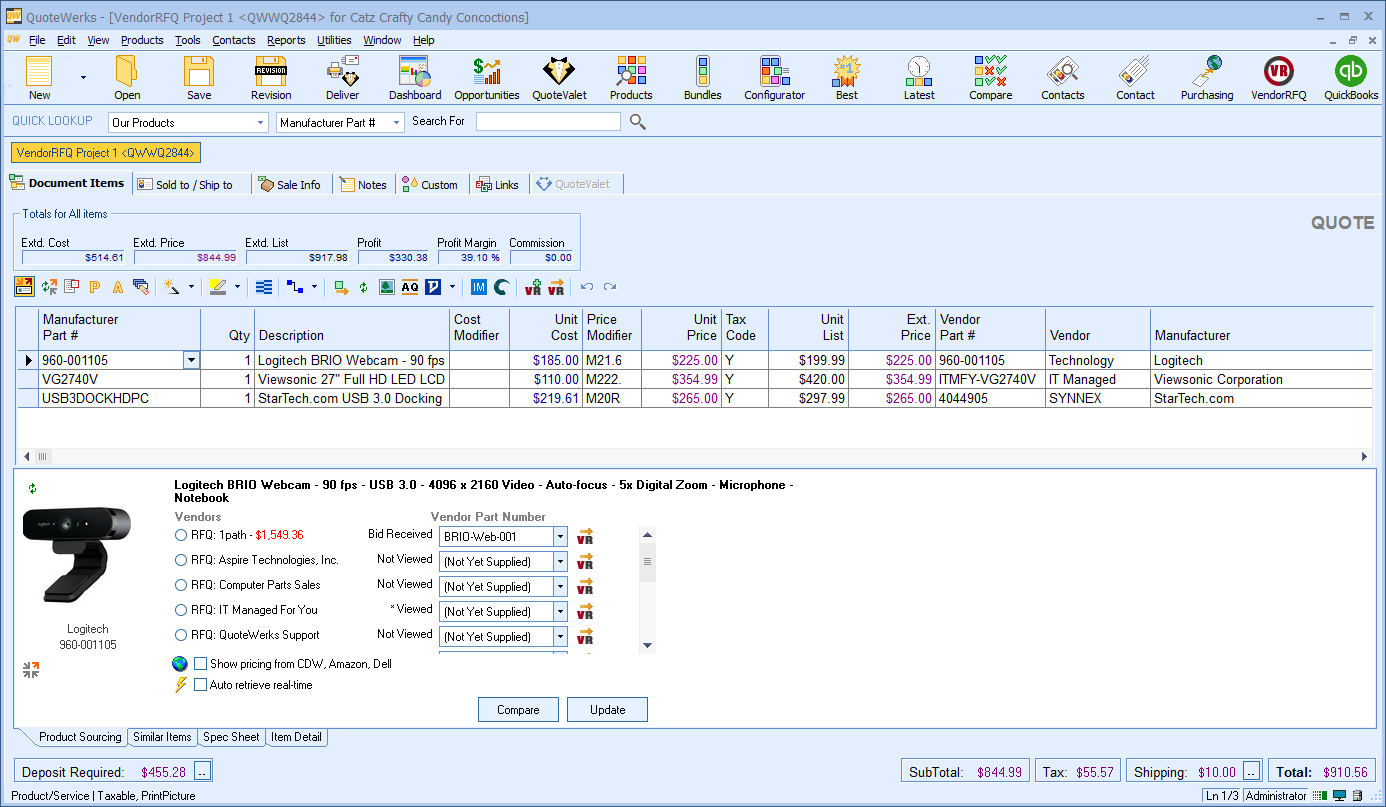Launch the Configurator tool
The image size is (1386, 807).
click(774, 77)
